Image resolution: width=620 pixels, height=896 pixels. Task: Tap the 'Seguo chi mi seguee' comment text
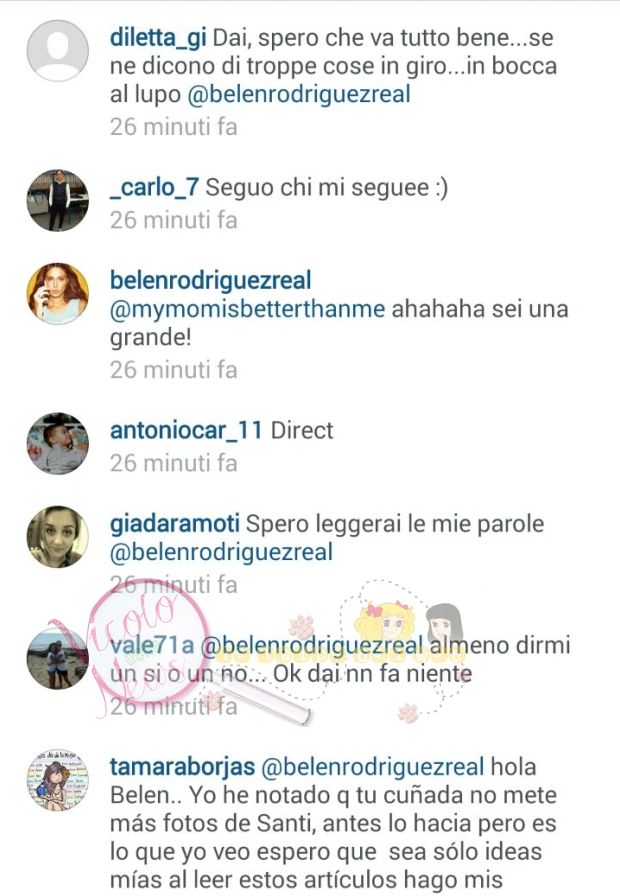(326, 188)
